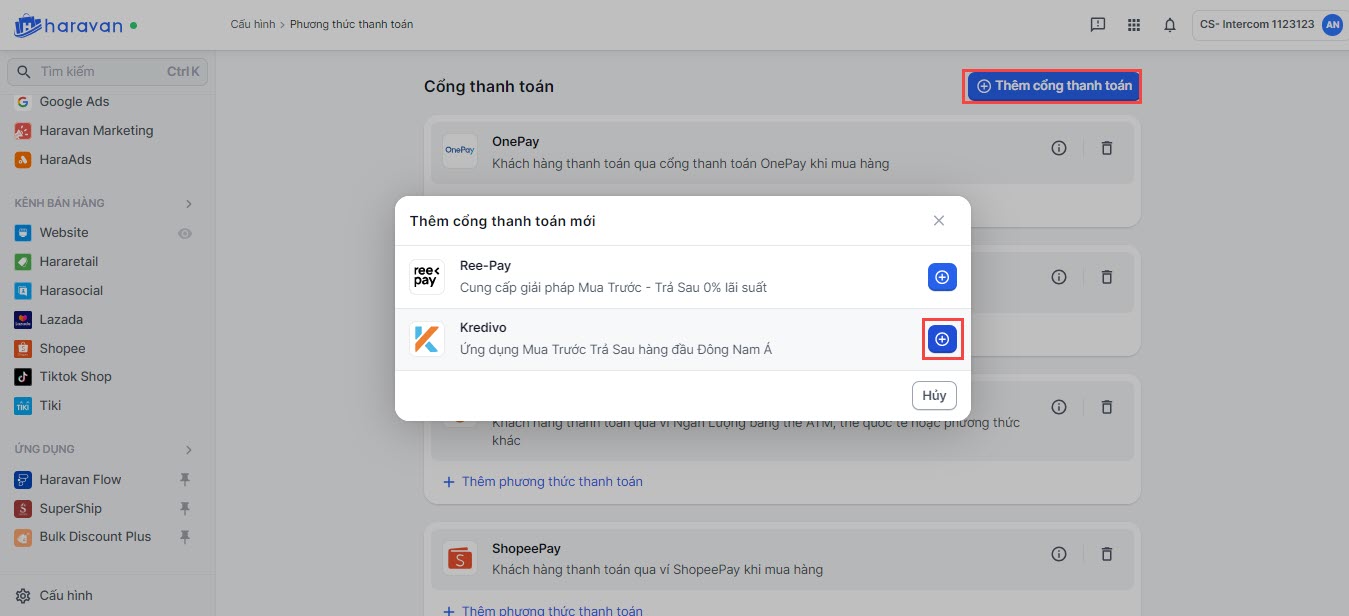Open the feedback message icon
Image resolution: width=1349 pixels, height=616 pixels.
pyautogui.click(x=1097, y=25)
